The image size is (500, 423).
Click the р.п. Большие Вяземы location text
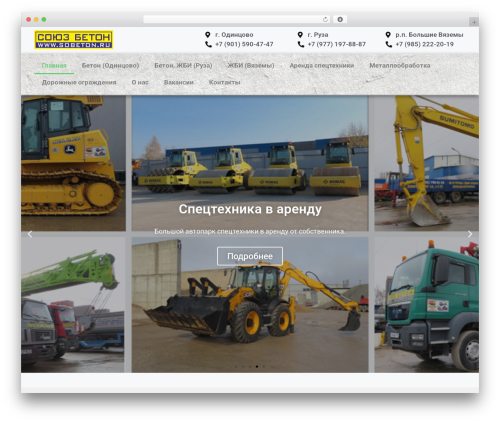429,35
